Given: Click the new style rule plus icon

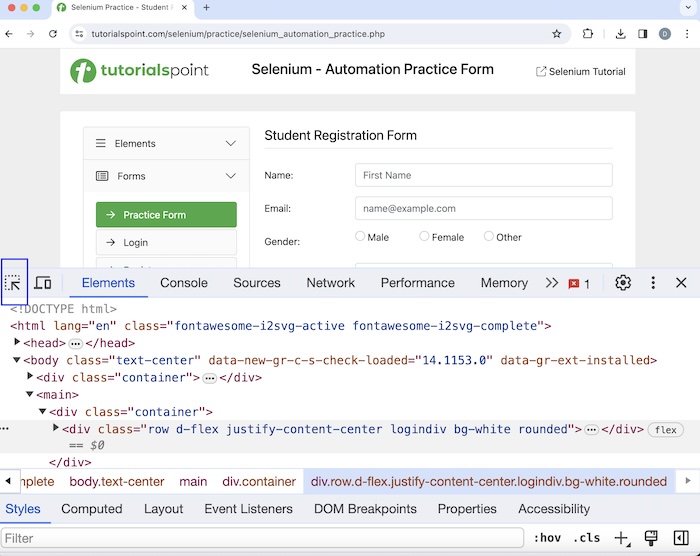Looking at the screenshot, I should click(621, 538).
